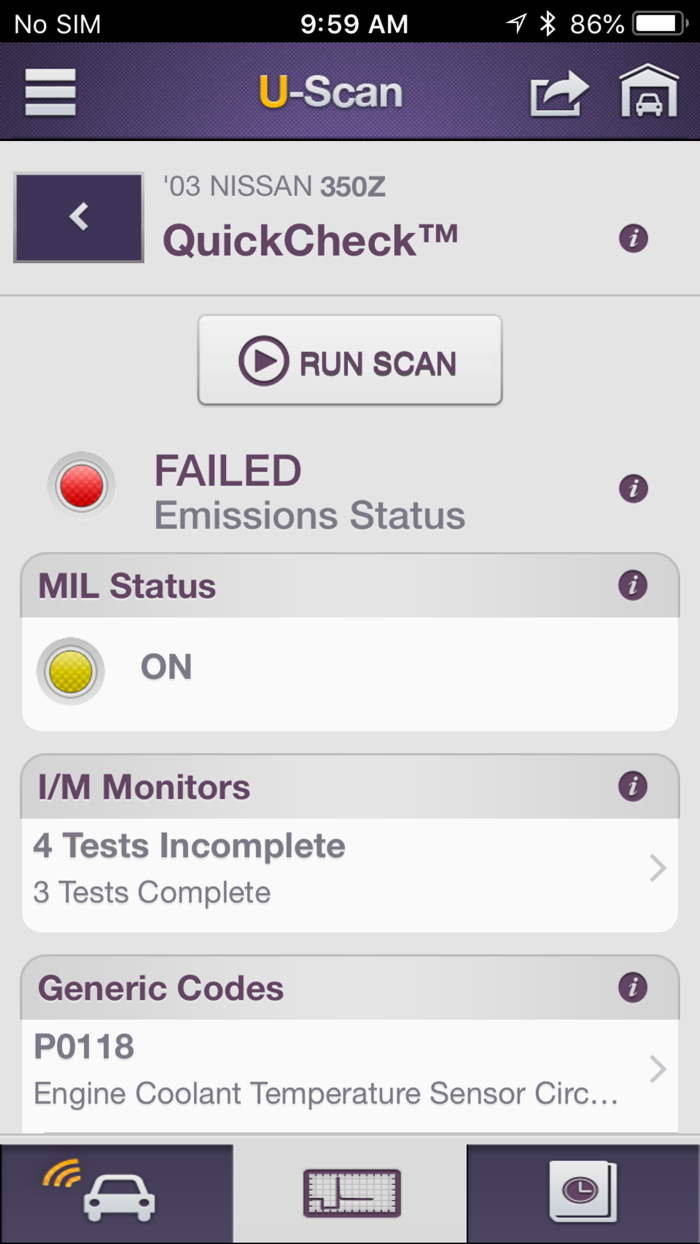Open the garage vehicle selector icon
700x1244 pixels.
(x=649, y=91)
